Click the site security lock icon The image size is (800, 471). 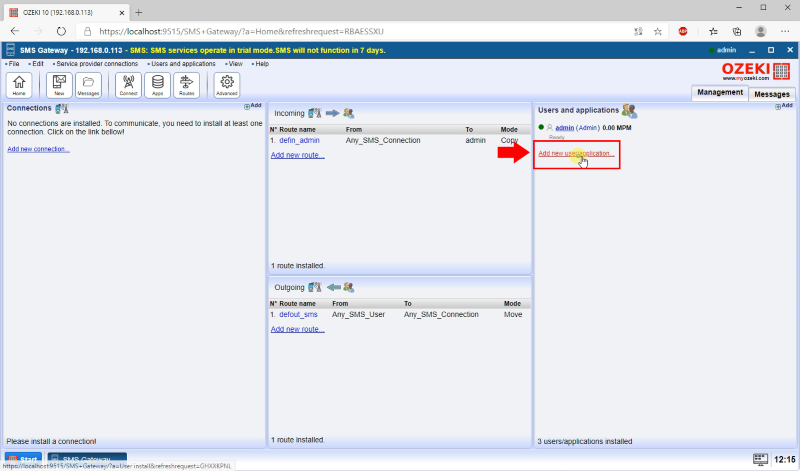(x=88, y=32)
